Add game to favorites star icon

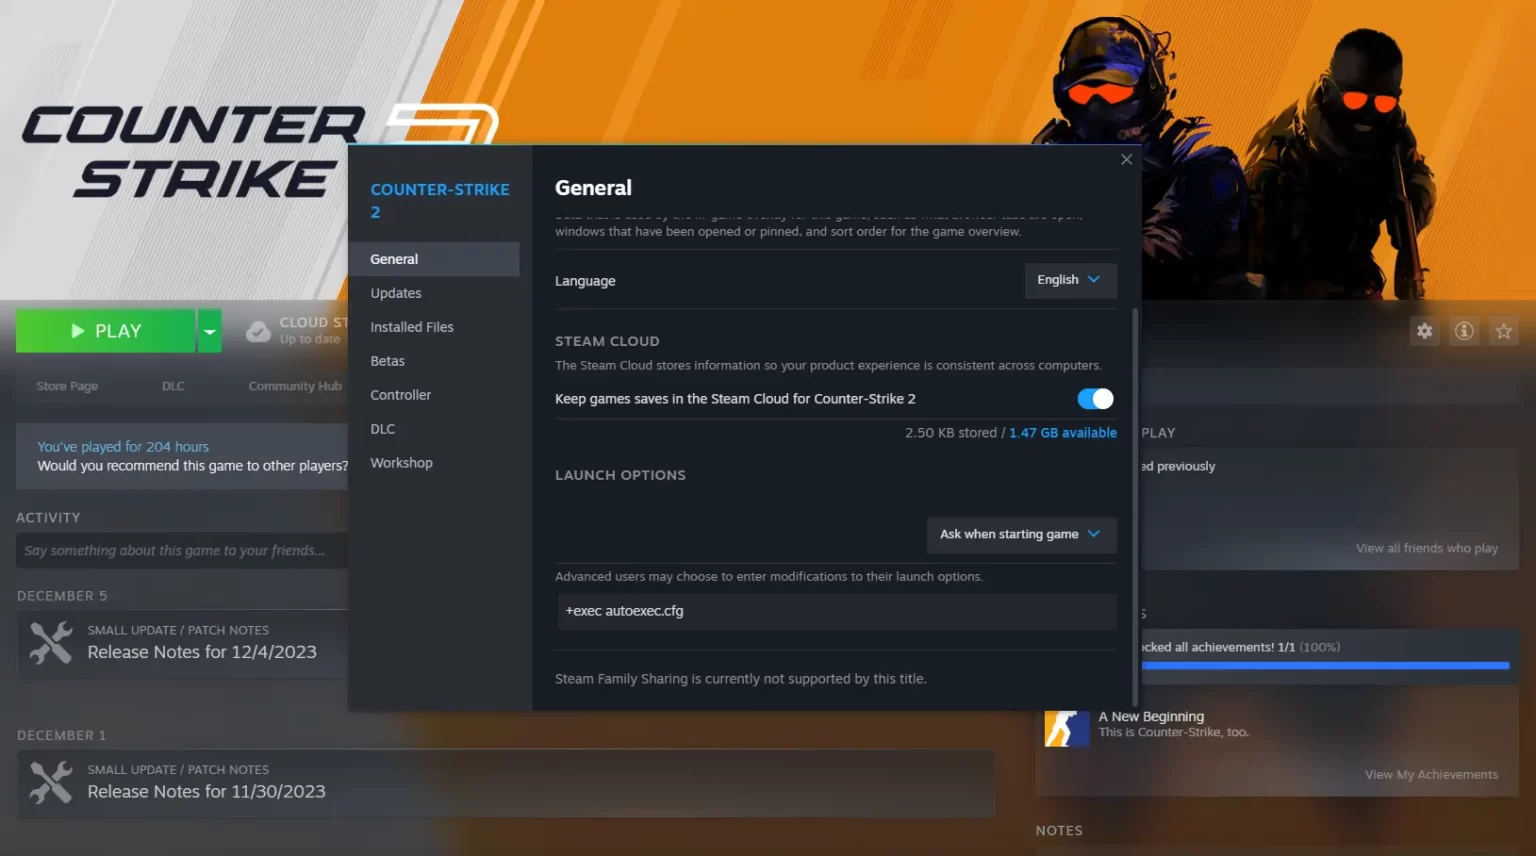click(1503, 331)
